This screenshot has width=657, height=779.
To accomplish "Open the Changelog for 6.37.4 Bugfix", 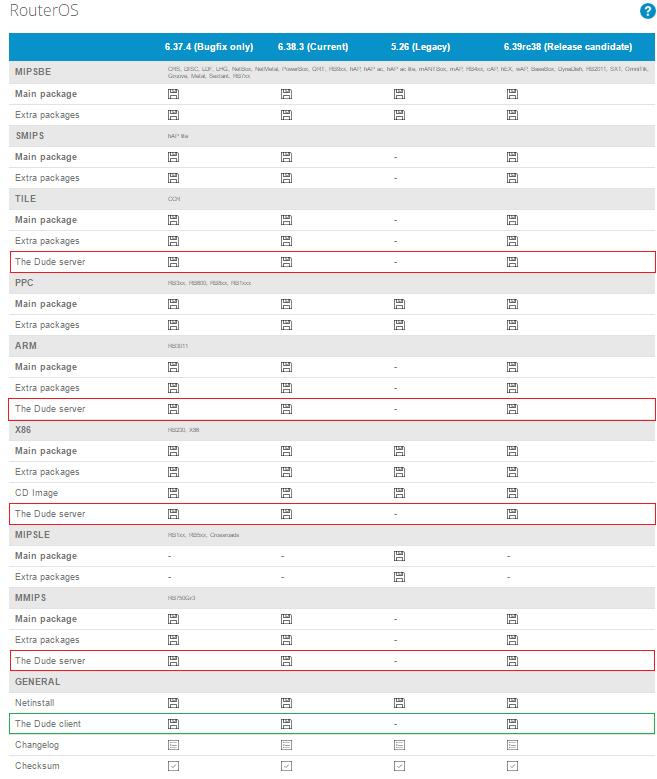I will pos(173,745).
